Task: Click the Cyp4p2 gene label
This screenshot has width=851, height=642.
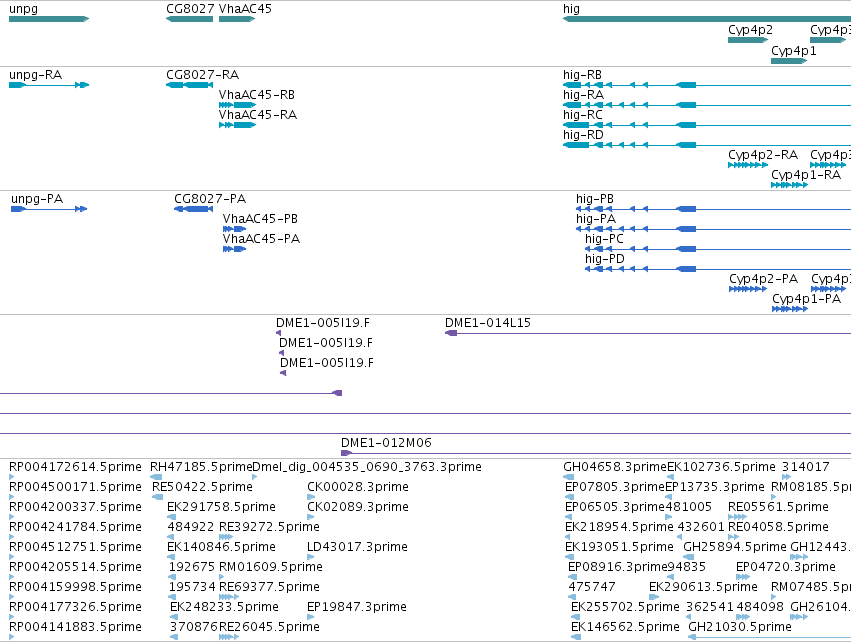Action: pos(750,30)
